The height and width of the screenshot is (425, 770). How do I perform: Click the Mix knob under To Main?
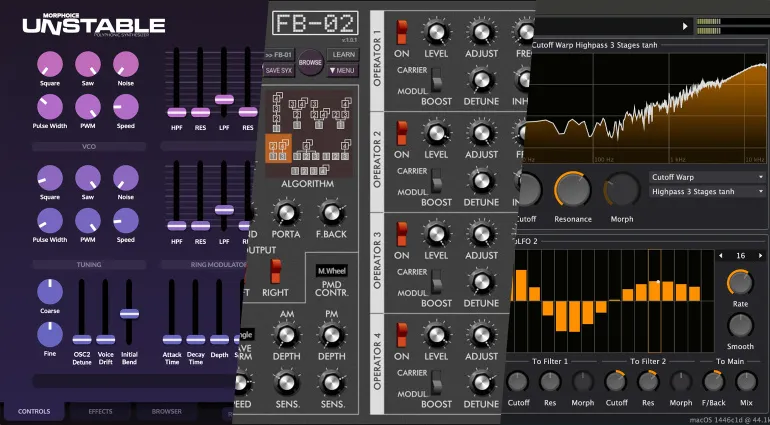pyautogui.click(x=746, y=382)
